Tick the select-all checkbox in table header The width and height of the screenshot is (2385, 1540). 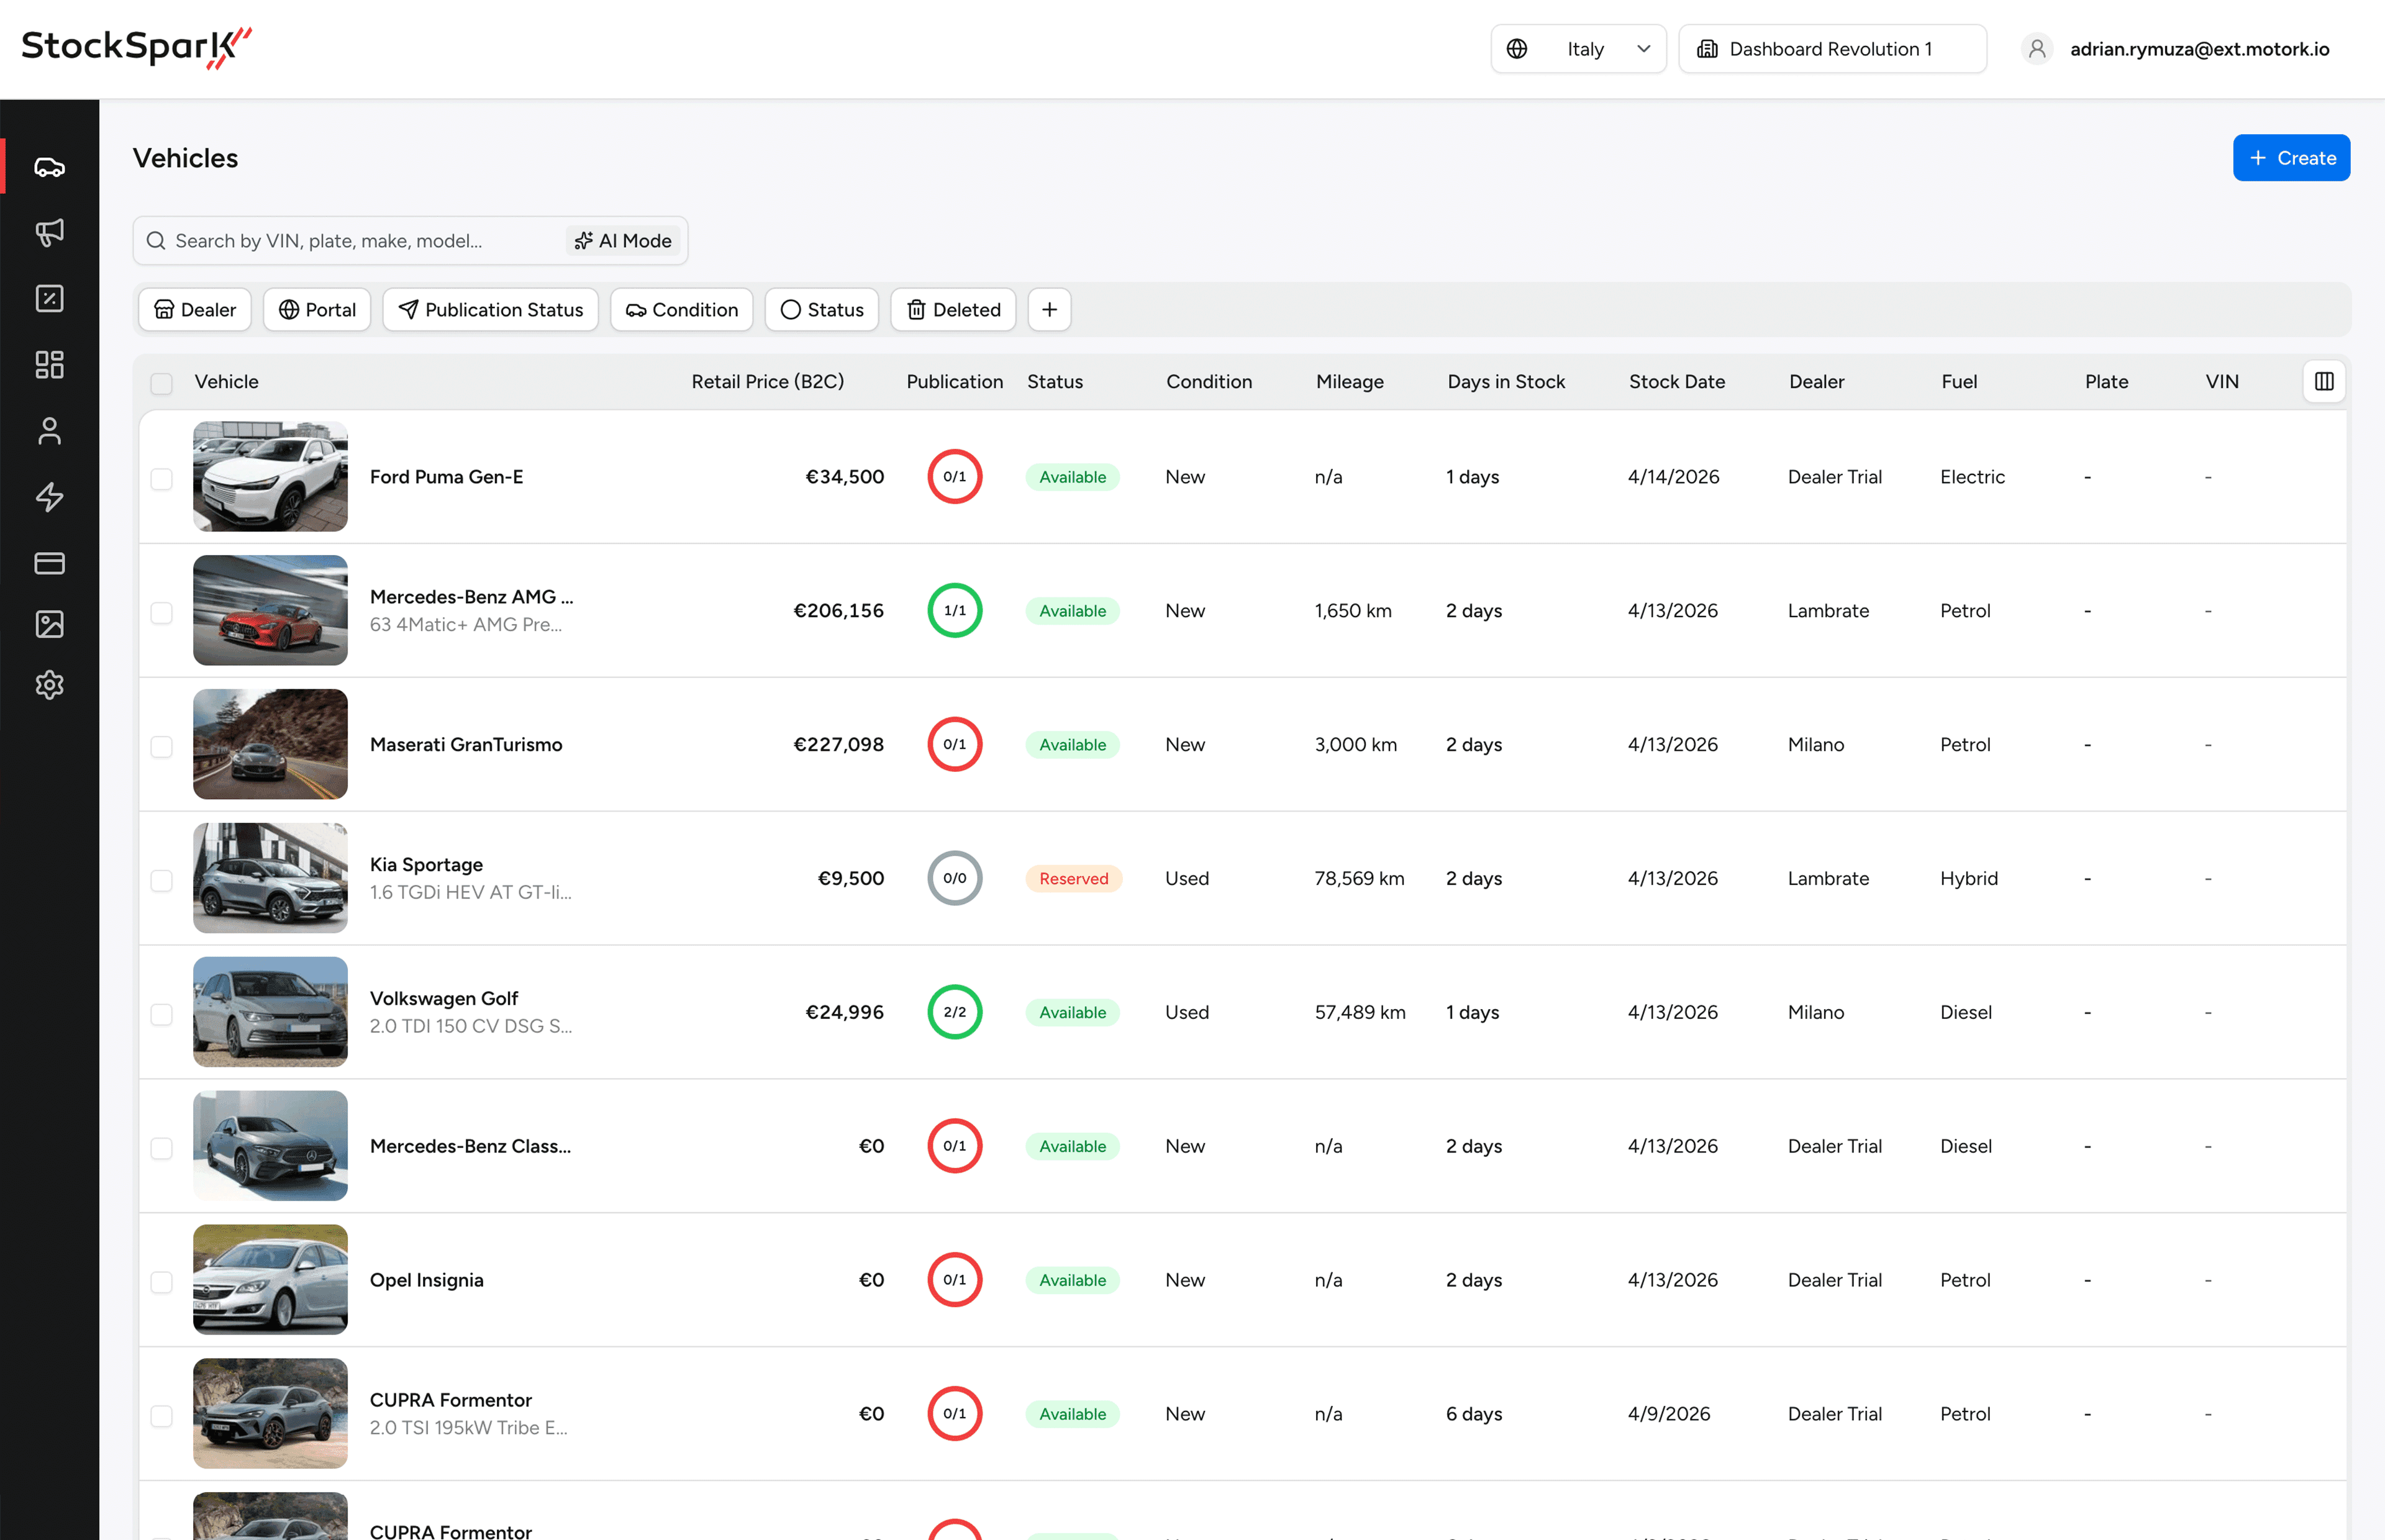161,383
